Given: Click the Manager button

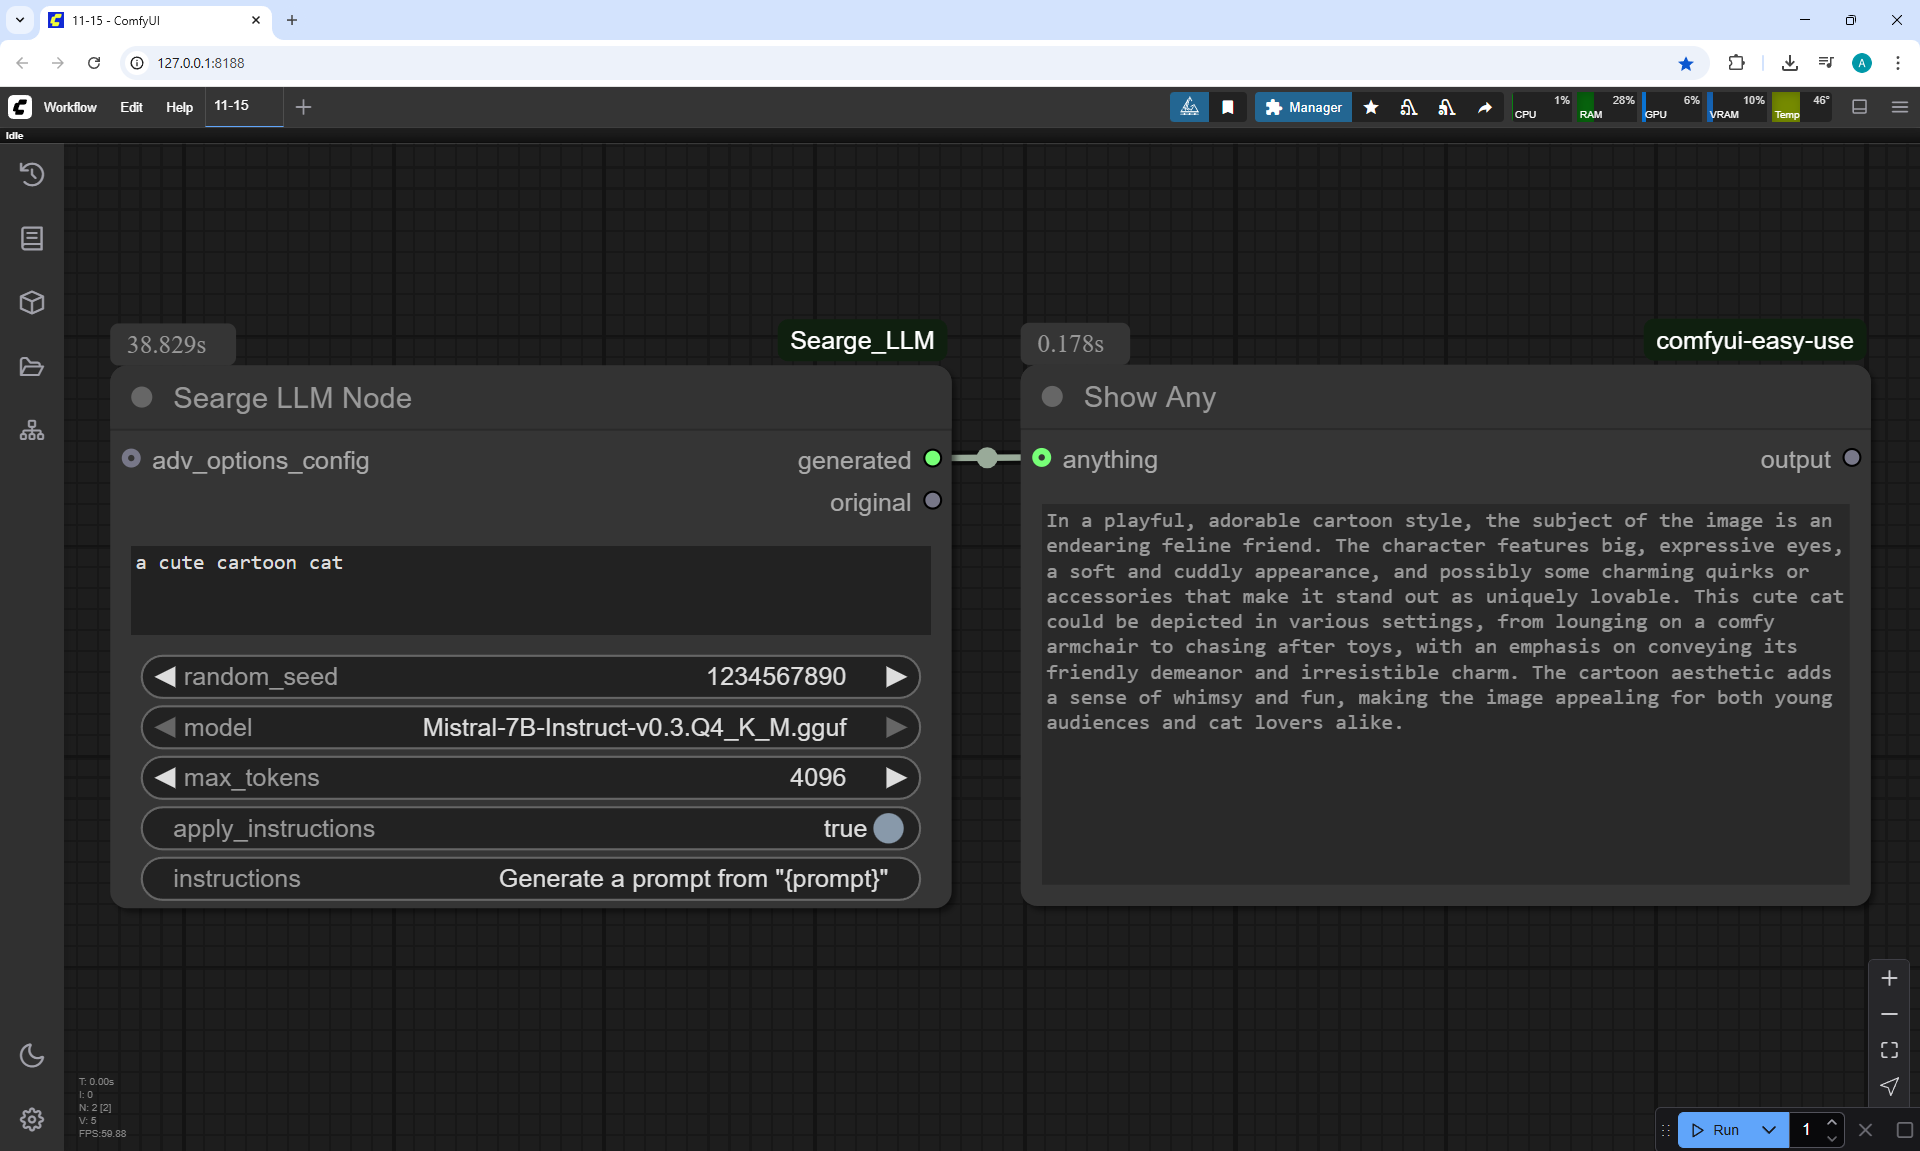Looking at the screenshot, I should (1303, 107).
